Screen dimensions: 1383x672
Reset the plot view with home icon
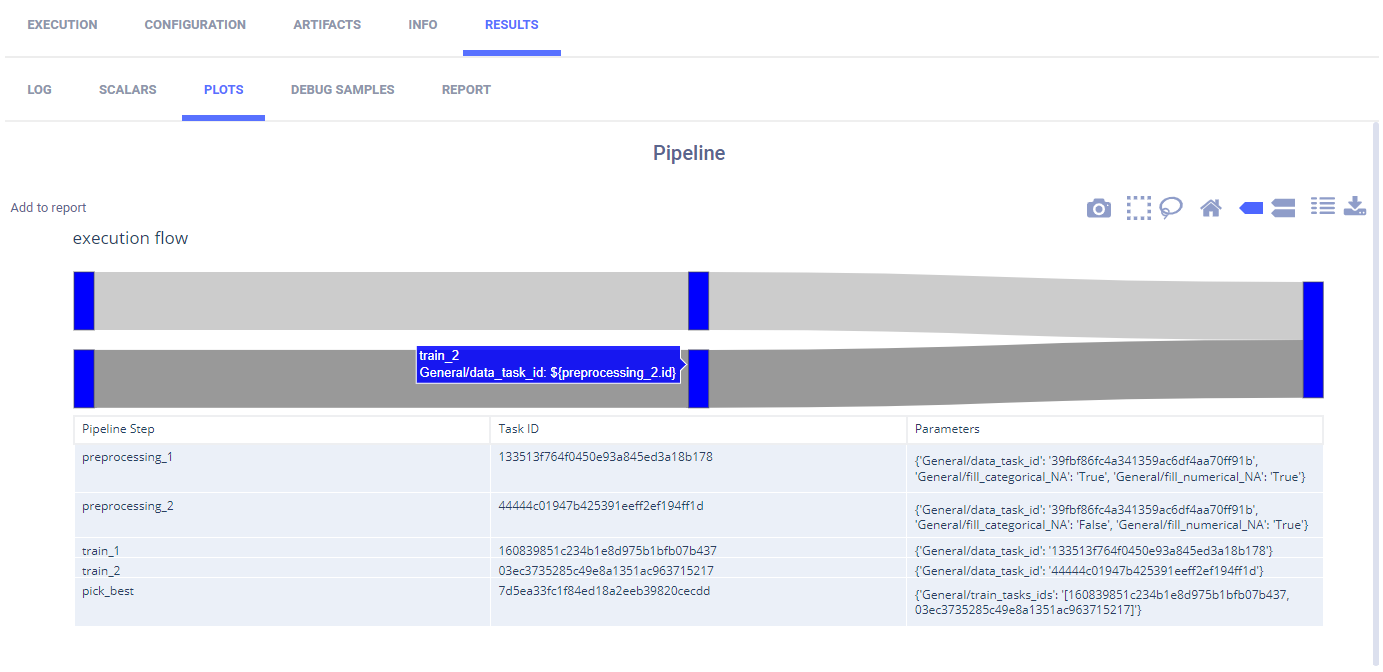coord(1211,208)
